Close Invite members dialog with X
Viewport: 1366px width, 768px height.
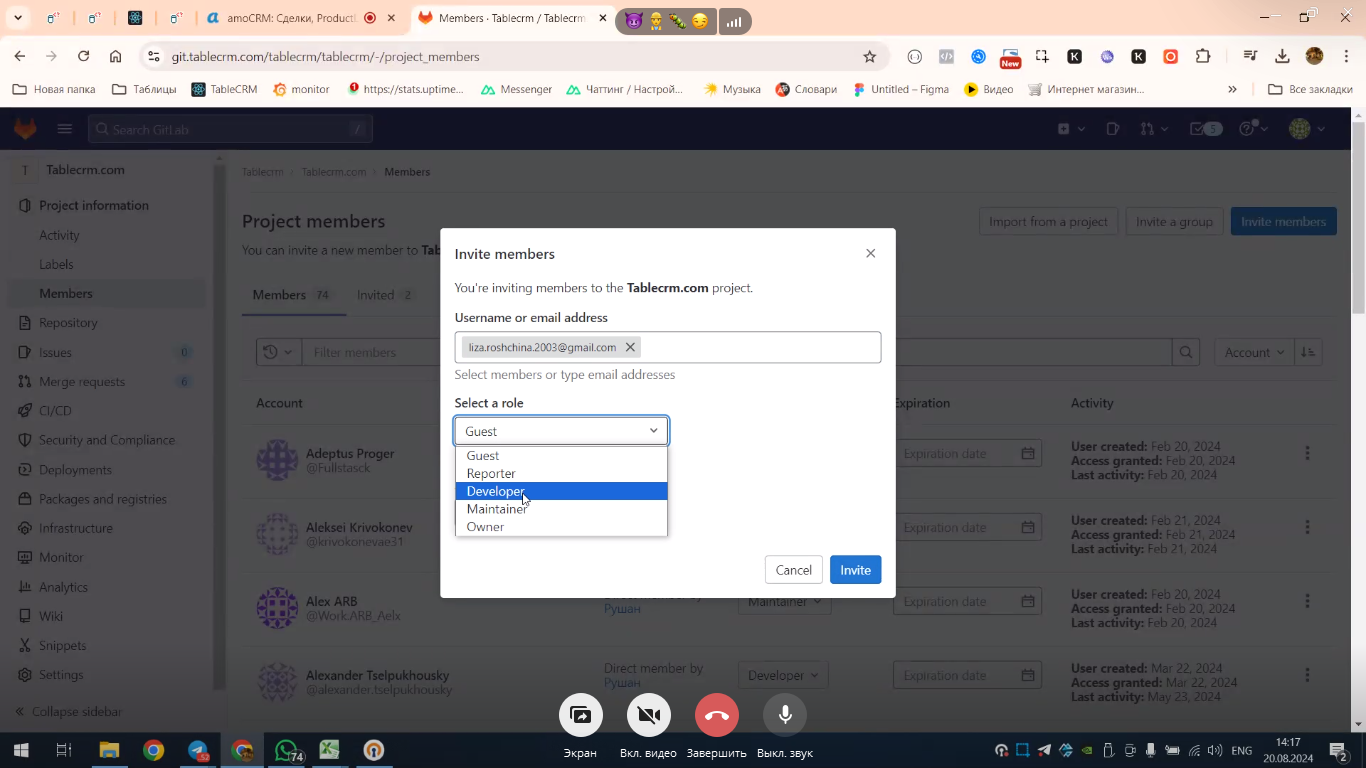click(x=870, y=253)
